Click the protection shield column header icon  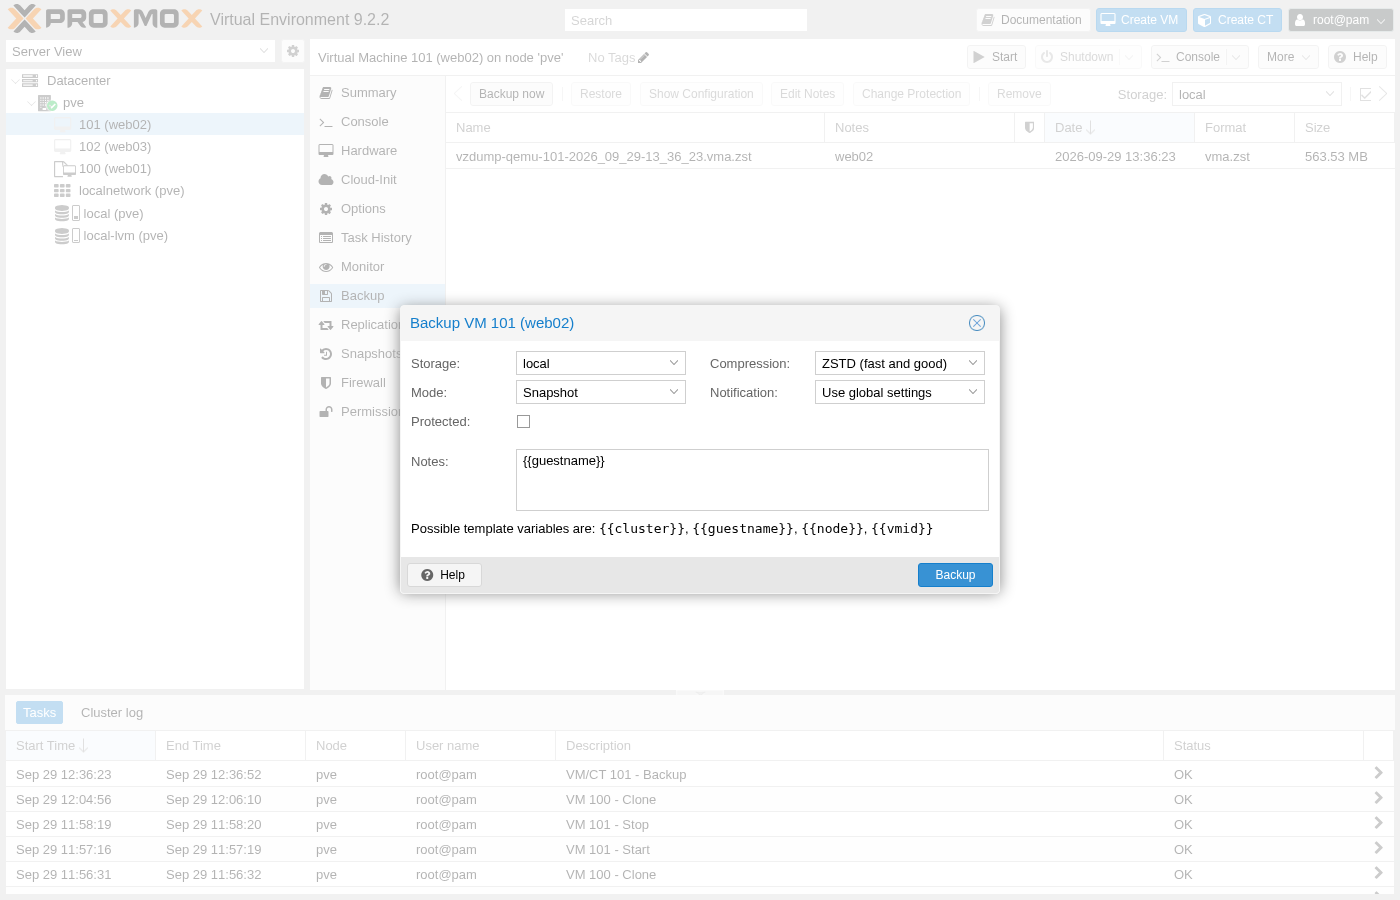tap(1030, 128)
